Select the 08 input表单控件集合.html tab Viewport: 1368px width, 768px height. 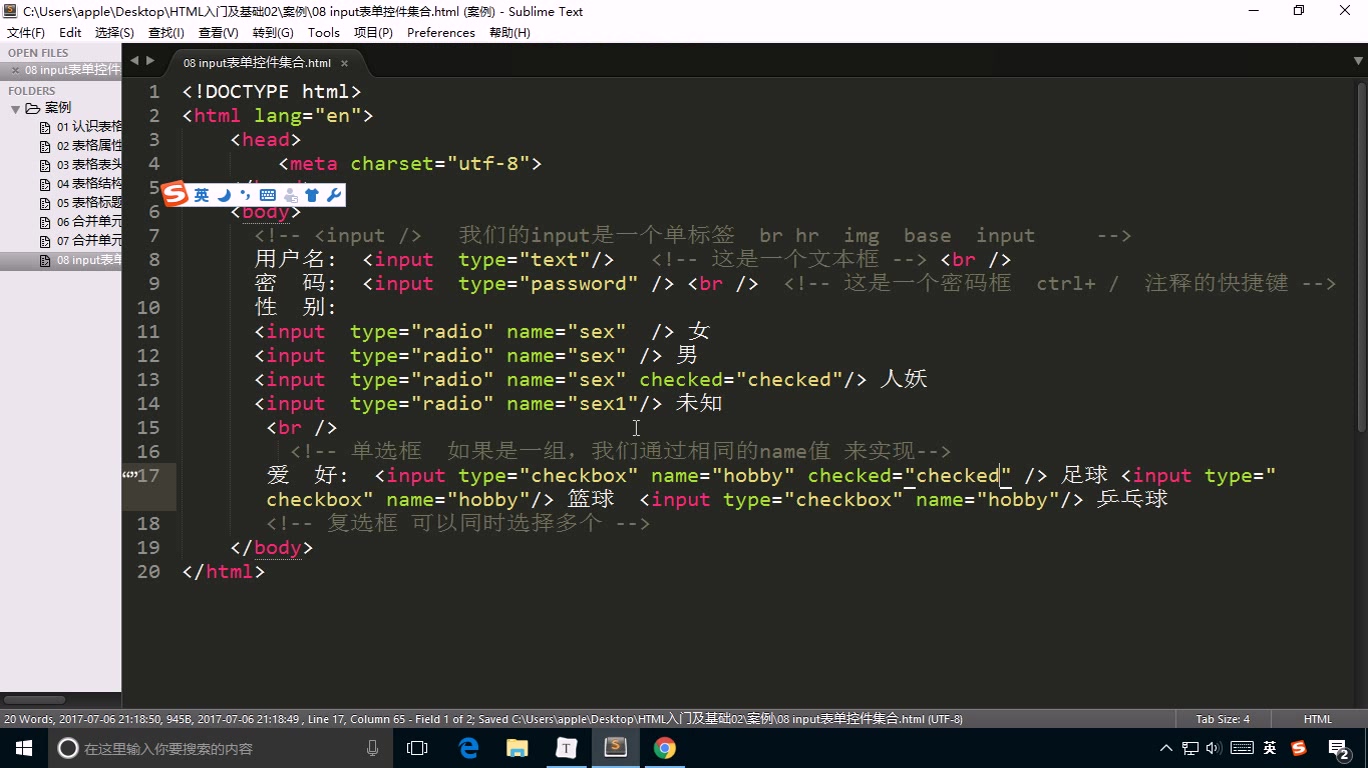(x=255, y=61)
